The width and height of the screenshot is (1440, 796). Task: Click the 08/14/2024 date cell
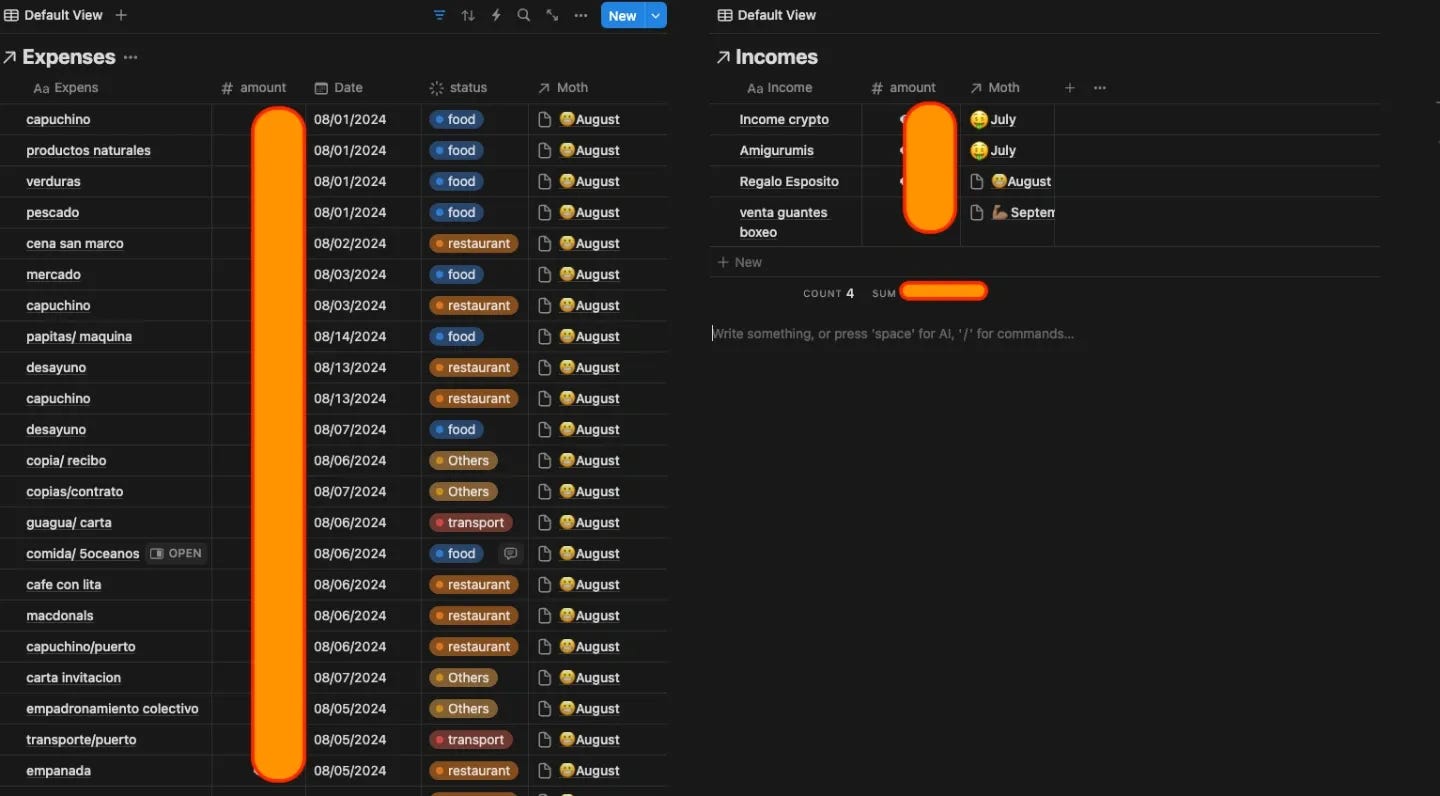tap(350, 337)
